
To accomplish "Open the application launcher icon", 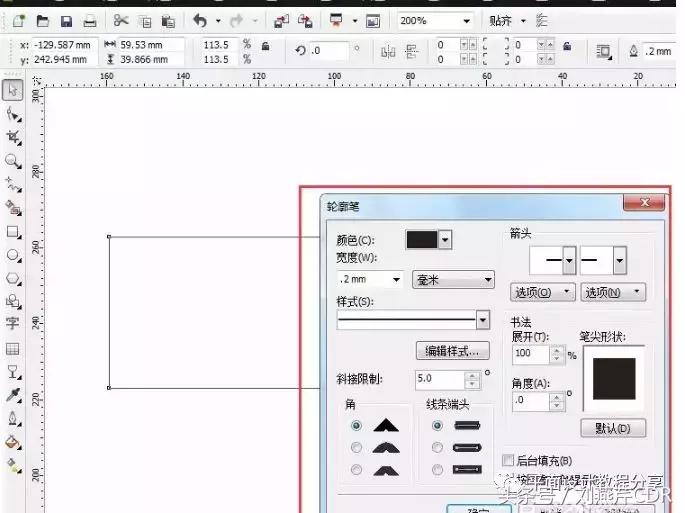I will 336,21.
